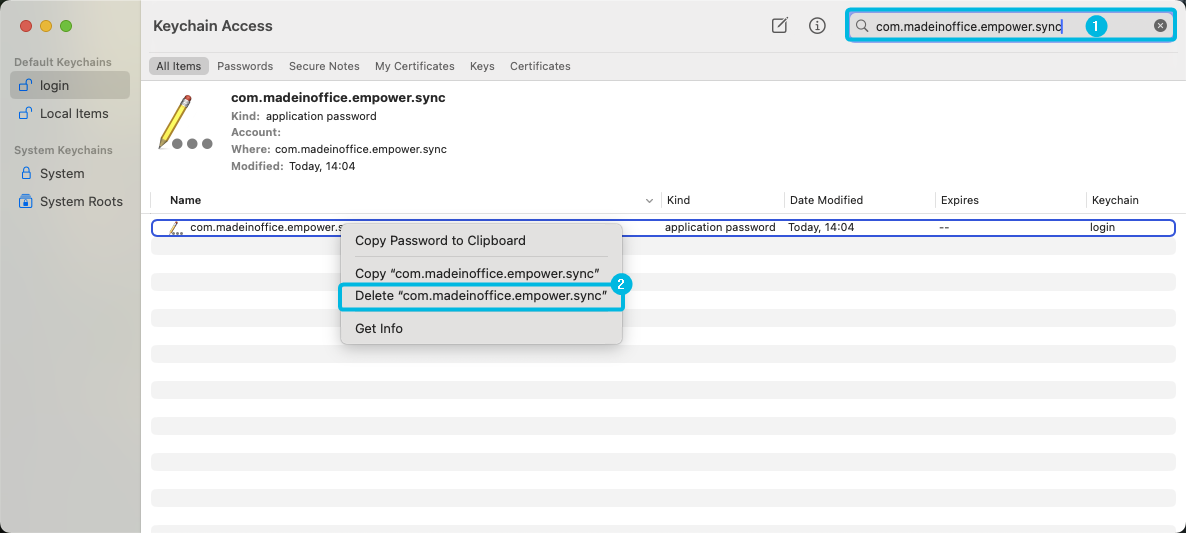Viewport: 1186px width, 533px height.
Task: Switch to the Passwords tab
Action: 245,66
